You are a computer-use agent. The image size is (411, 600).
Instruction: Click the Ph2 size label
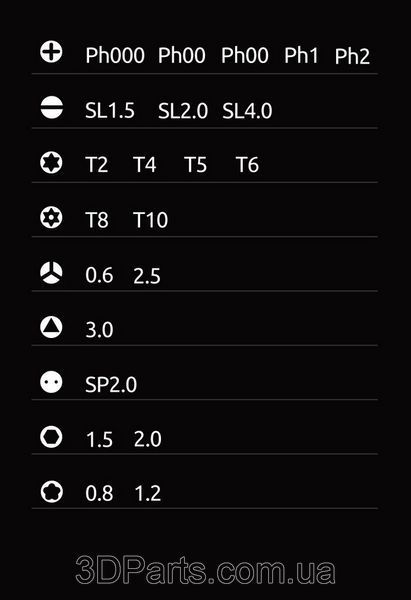point(352,57)
